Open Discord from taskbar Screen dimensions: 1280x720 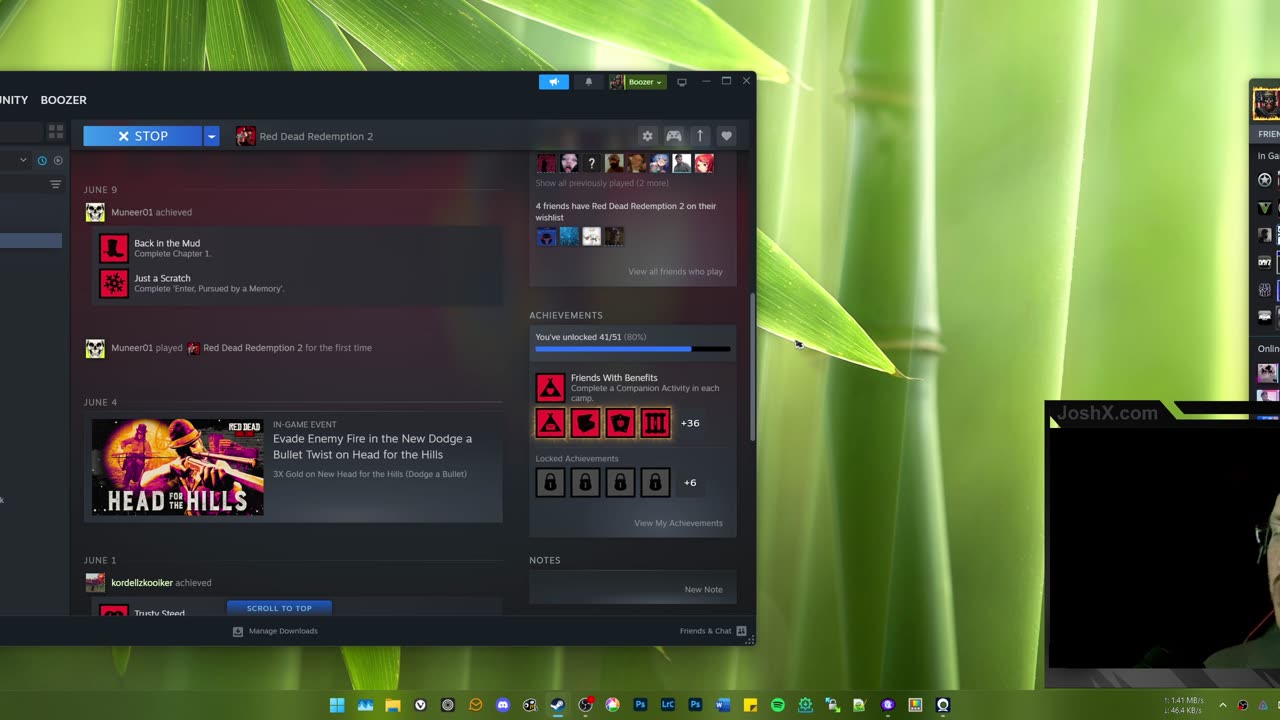point(503,705)
